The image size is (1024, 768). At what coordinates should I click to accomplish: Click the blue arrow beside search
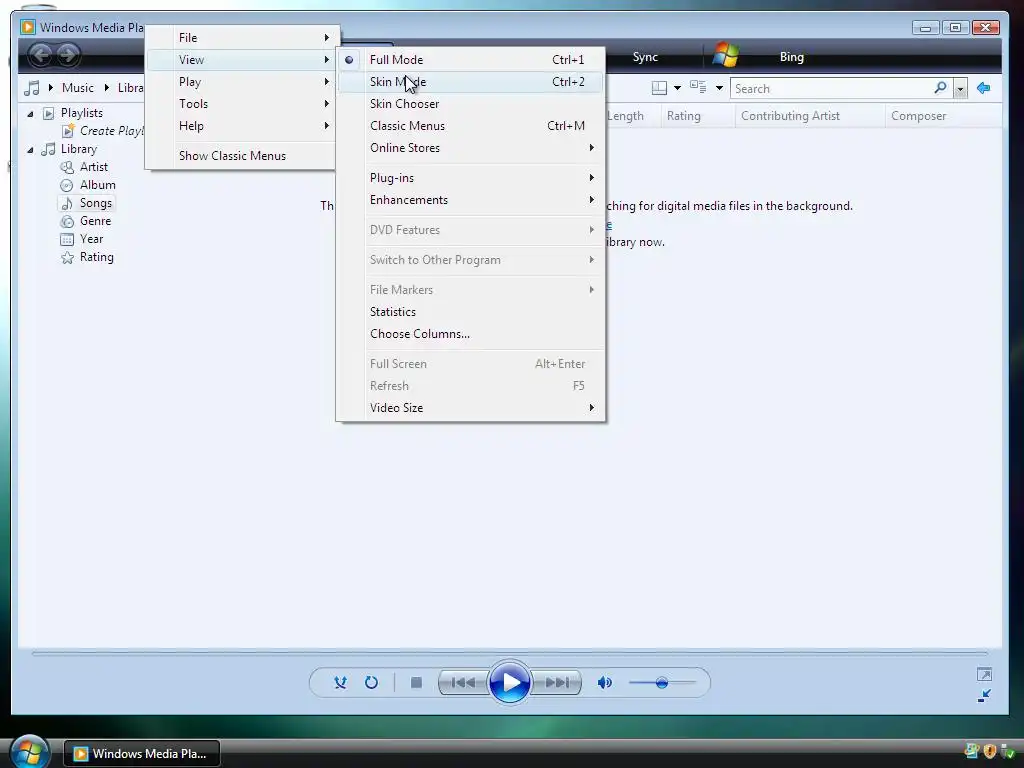[984, 88]
